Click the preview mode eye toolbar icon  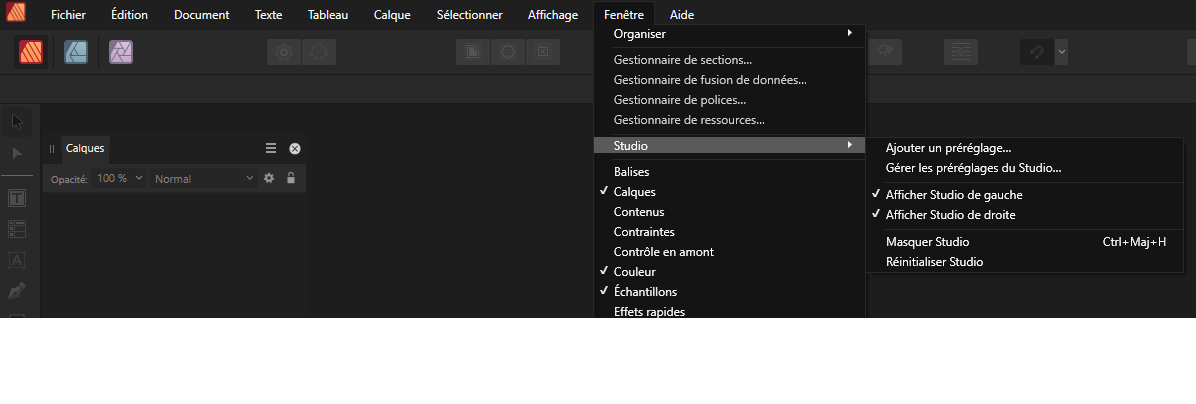click(885, 52)
